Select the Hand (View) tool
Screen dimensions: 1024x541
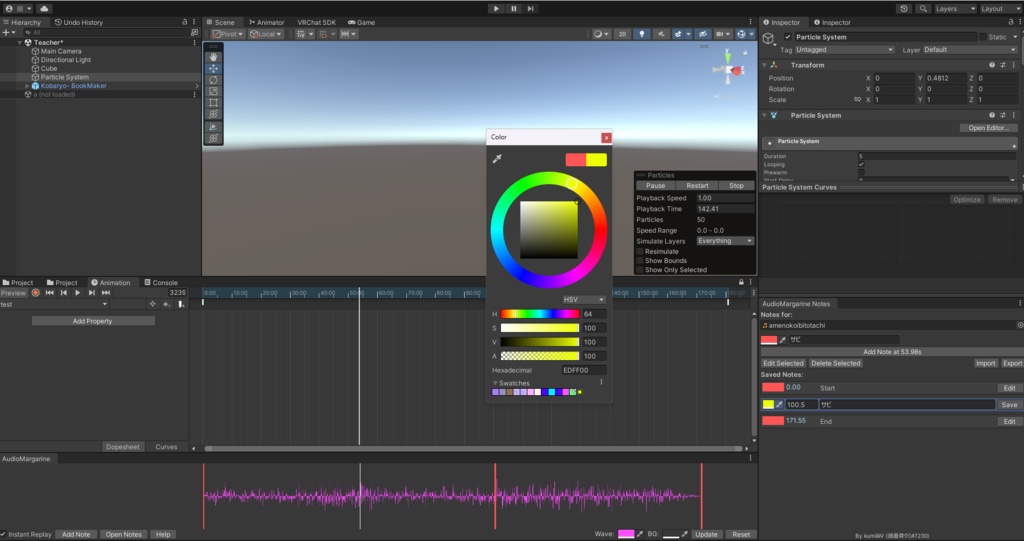(213, 57)
